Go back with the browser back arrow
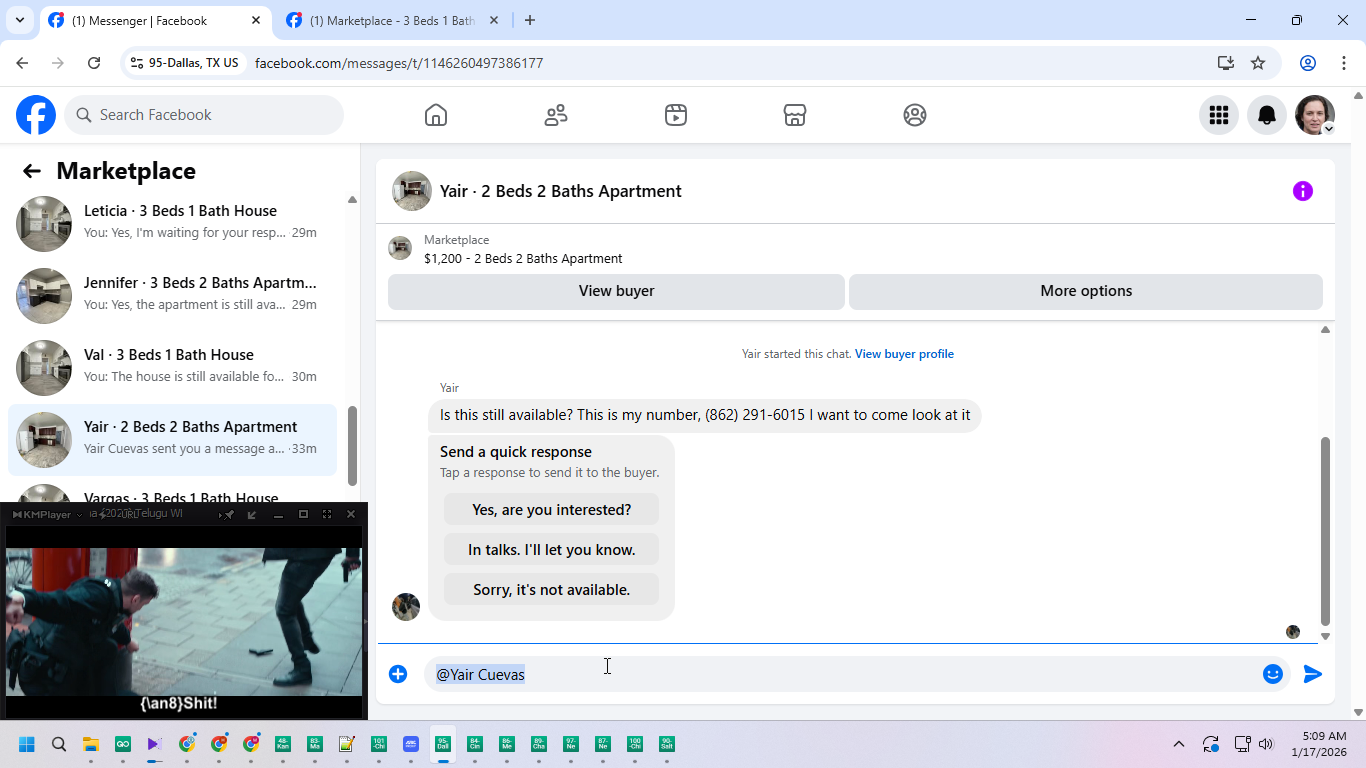Image resolution: width=1366 pixels, height=768 pixels. 22,63
